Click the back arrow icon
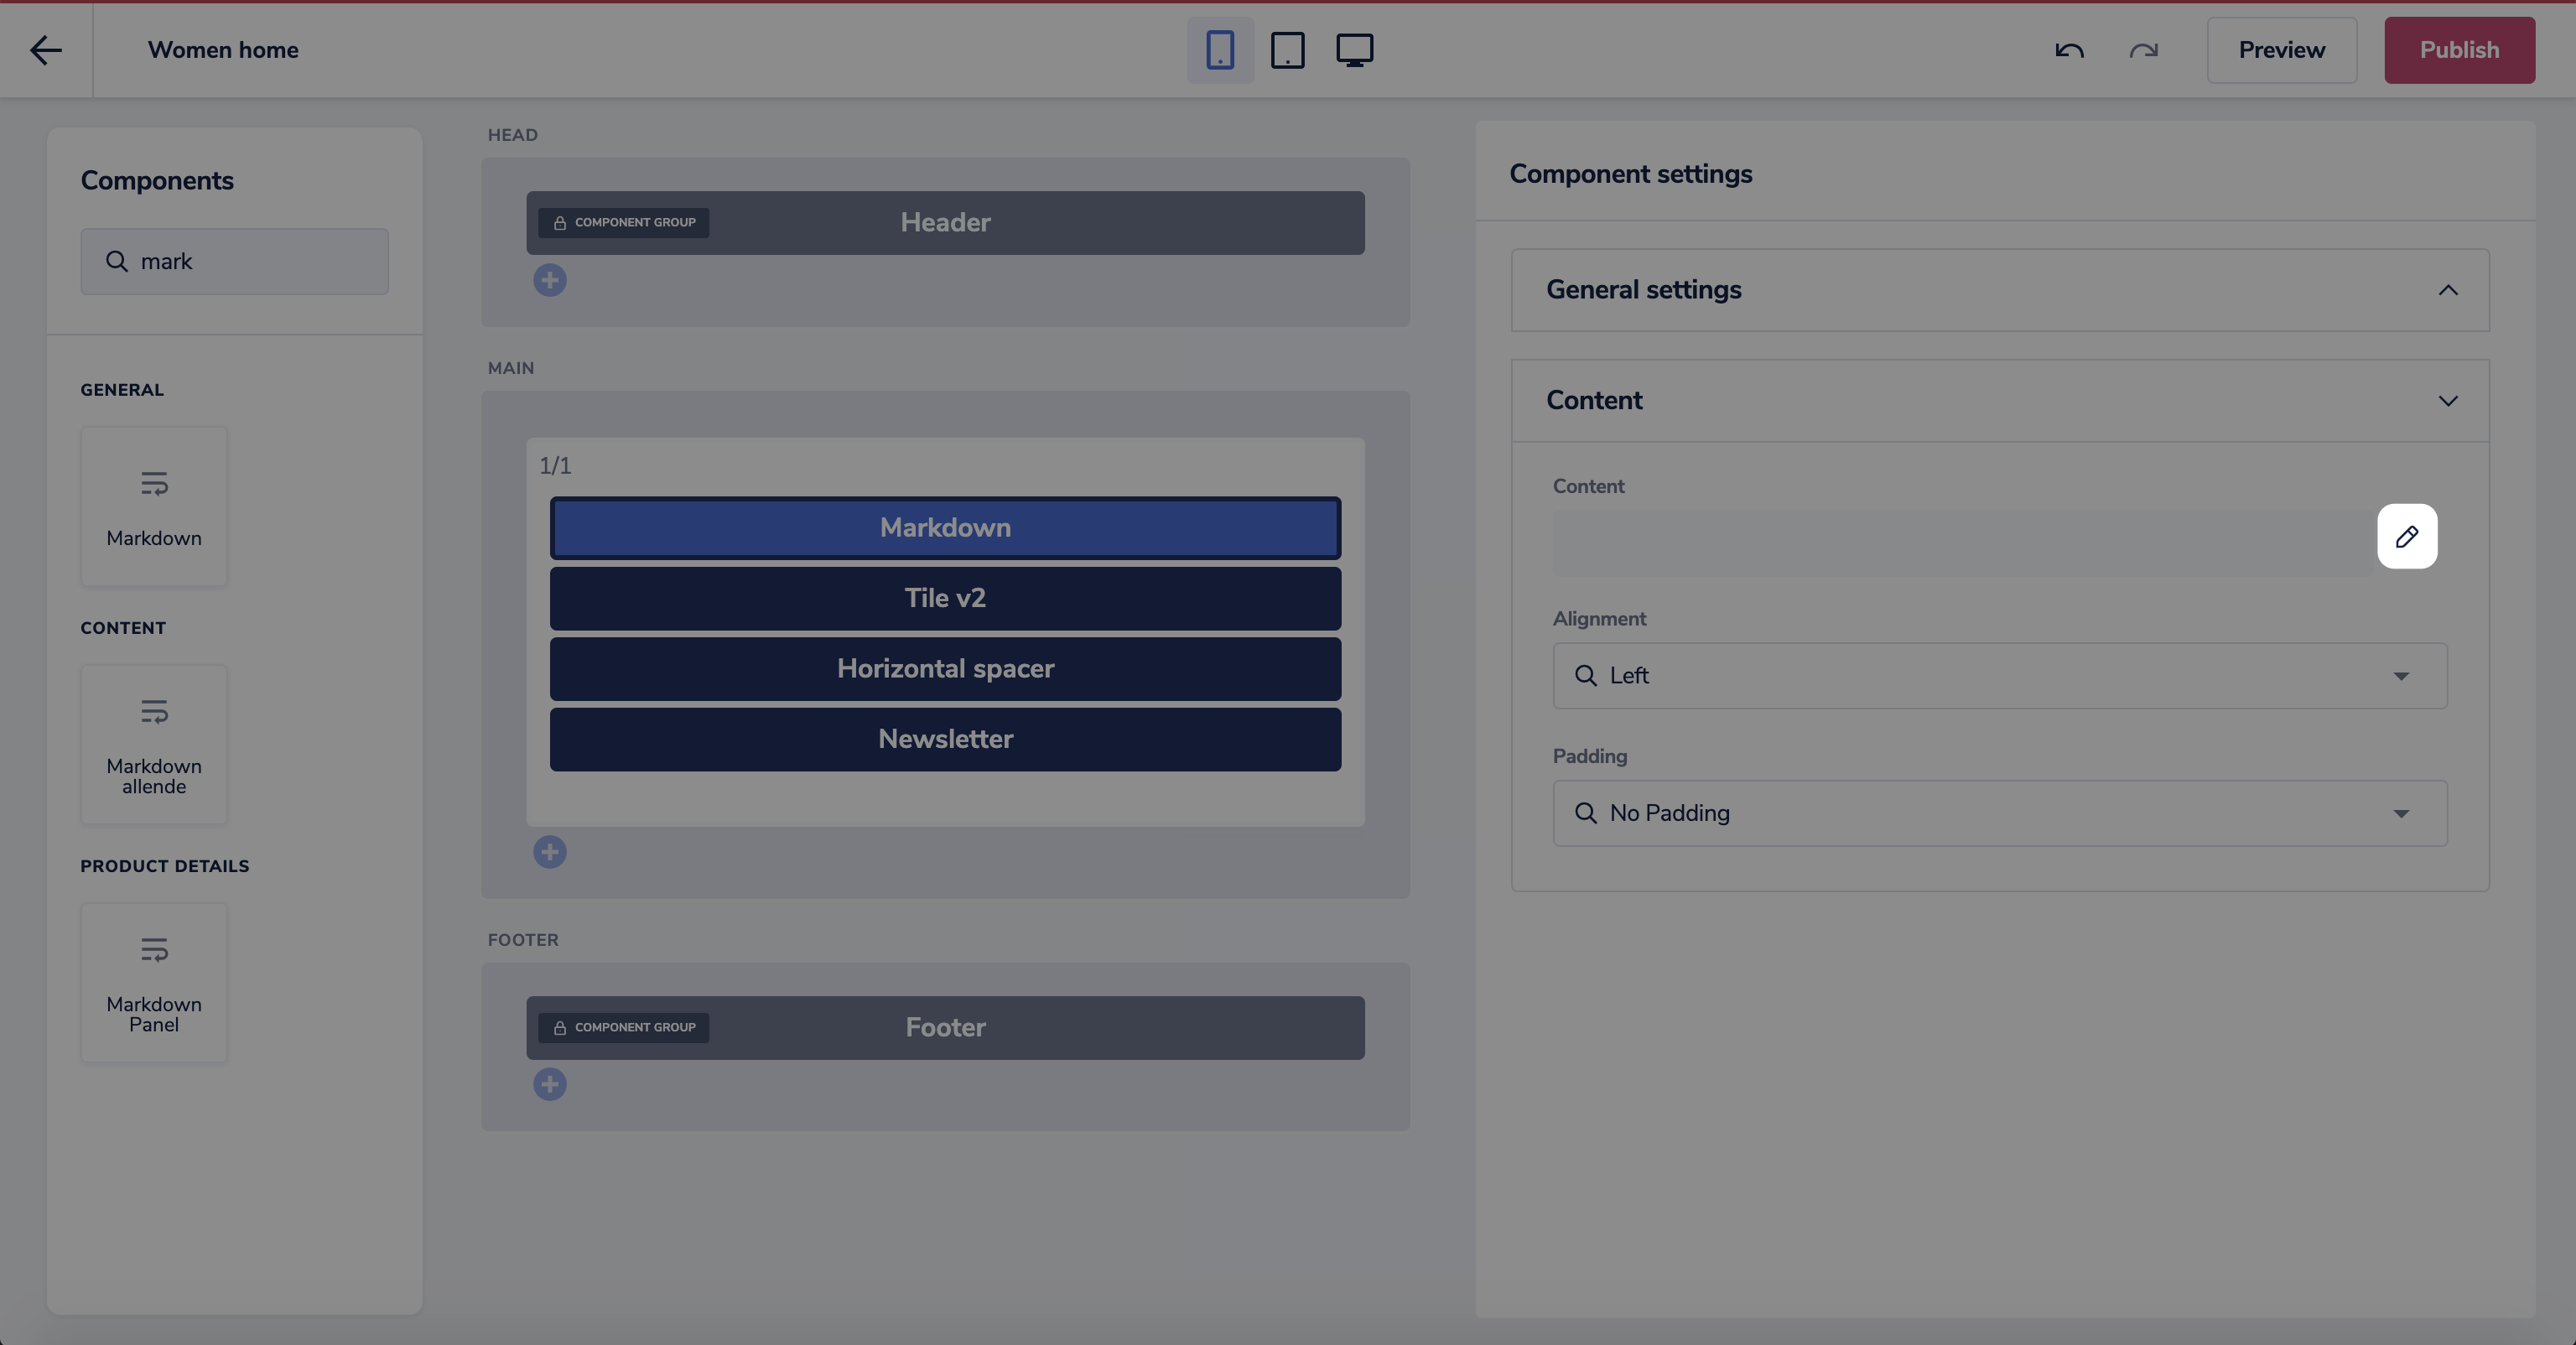The image size is (2576, 1345). click(x=46, y=50)
